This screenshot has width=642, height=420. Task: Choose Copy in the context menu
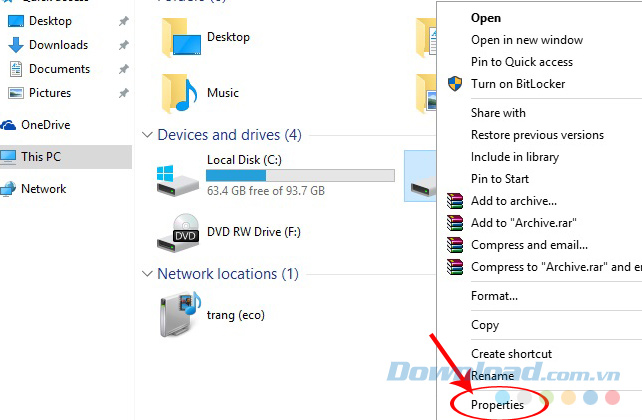[485, 325]
